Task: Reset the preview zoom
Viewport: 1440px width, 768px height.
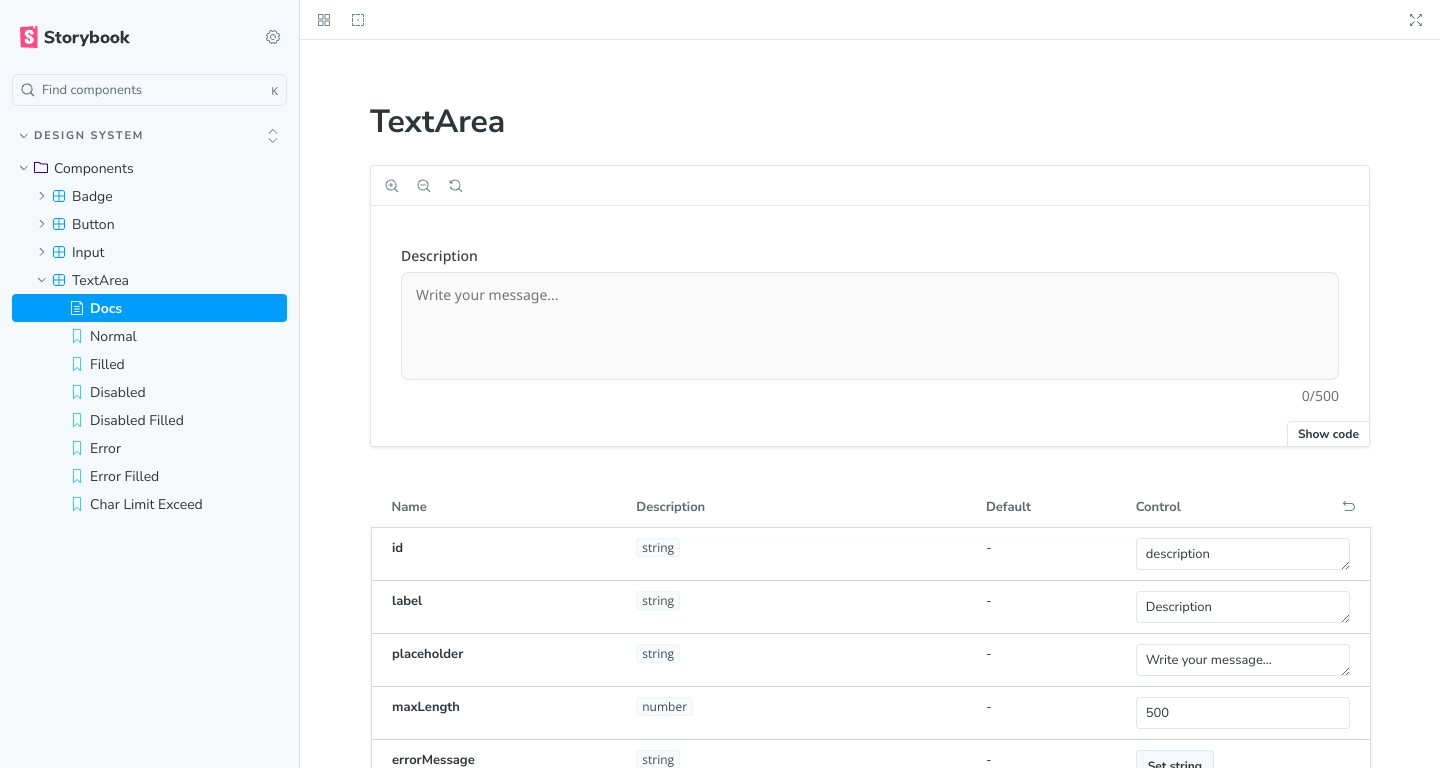Action: 456,186
